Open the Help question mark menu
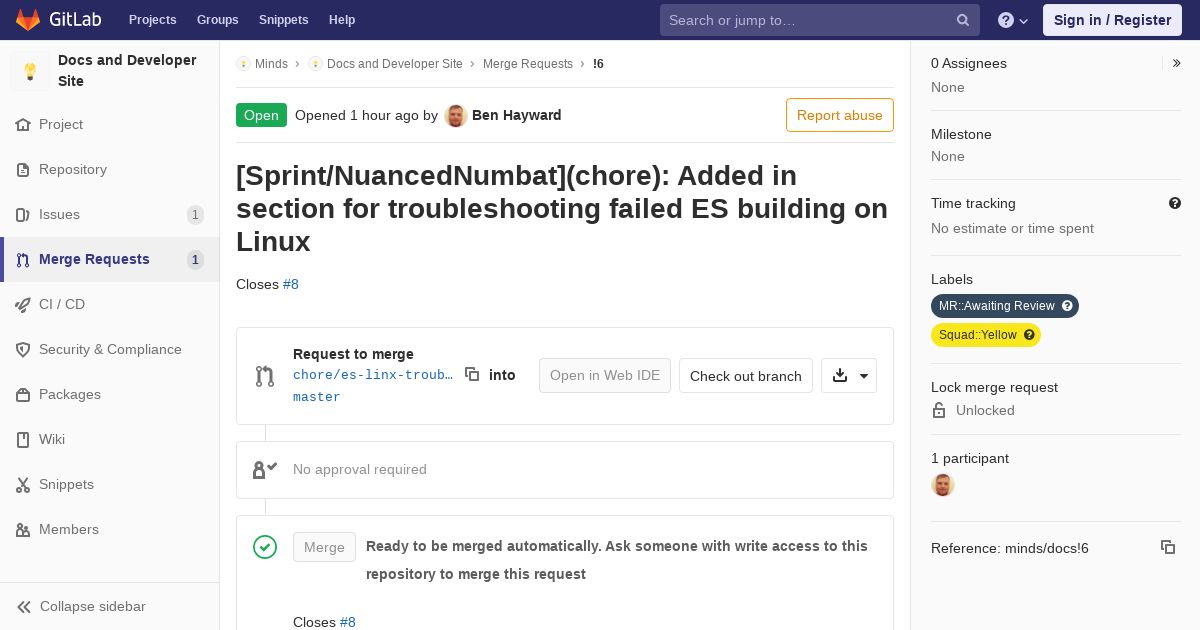Screen dimensions: 1200x630 (x=1013, y=20)
